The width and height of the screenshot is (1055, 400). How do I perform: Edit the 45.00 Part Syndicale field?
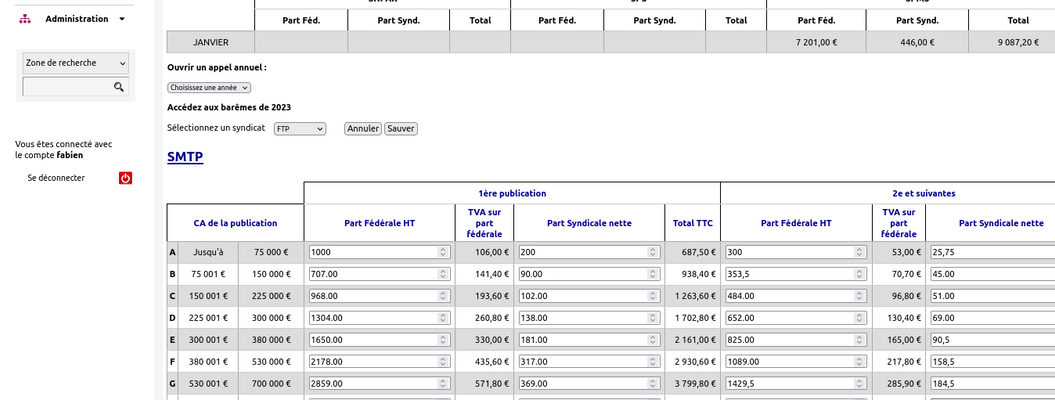(992, 274)
